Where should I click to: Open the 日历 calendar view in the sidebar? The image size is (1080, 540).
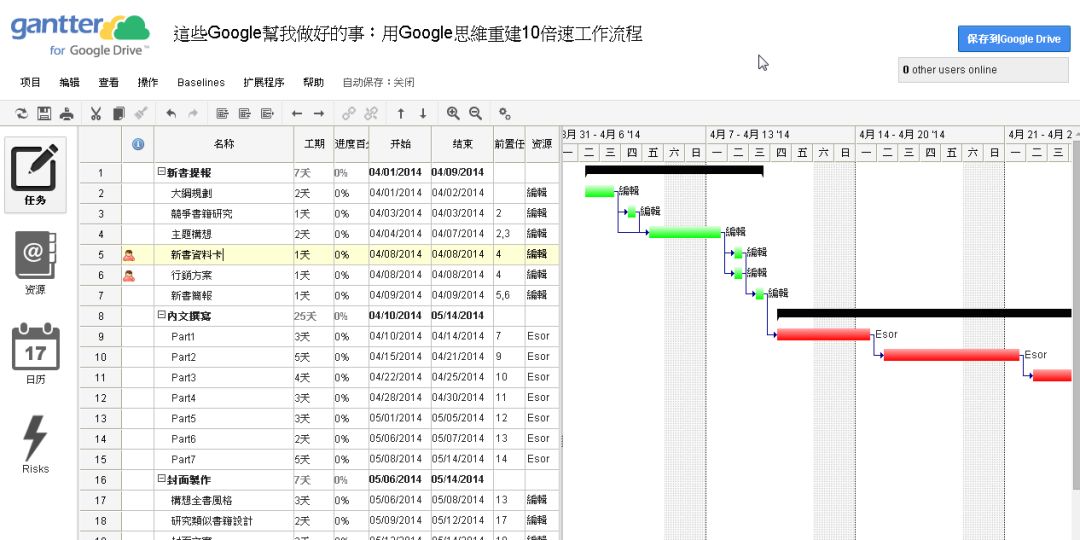tap(35, 355)
